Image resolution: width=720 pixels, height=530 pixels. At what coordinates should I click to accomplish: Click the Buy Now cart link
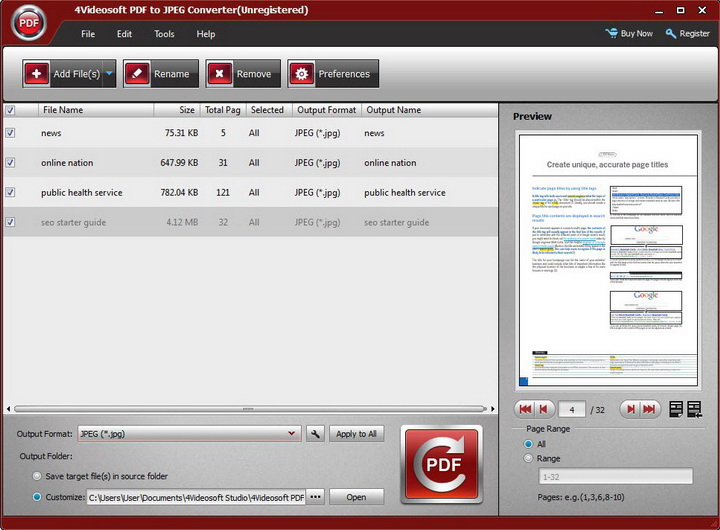pyautogui.click(x=629, y=34)
